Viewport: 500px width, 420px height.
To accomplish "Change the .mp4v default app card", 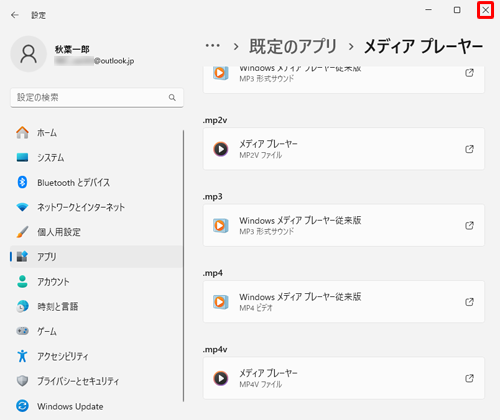I will (344, 378).
